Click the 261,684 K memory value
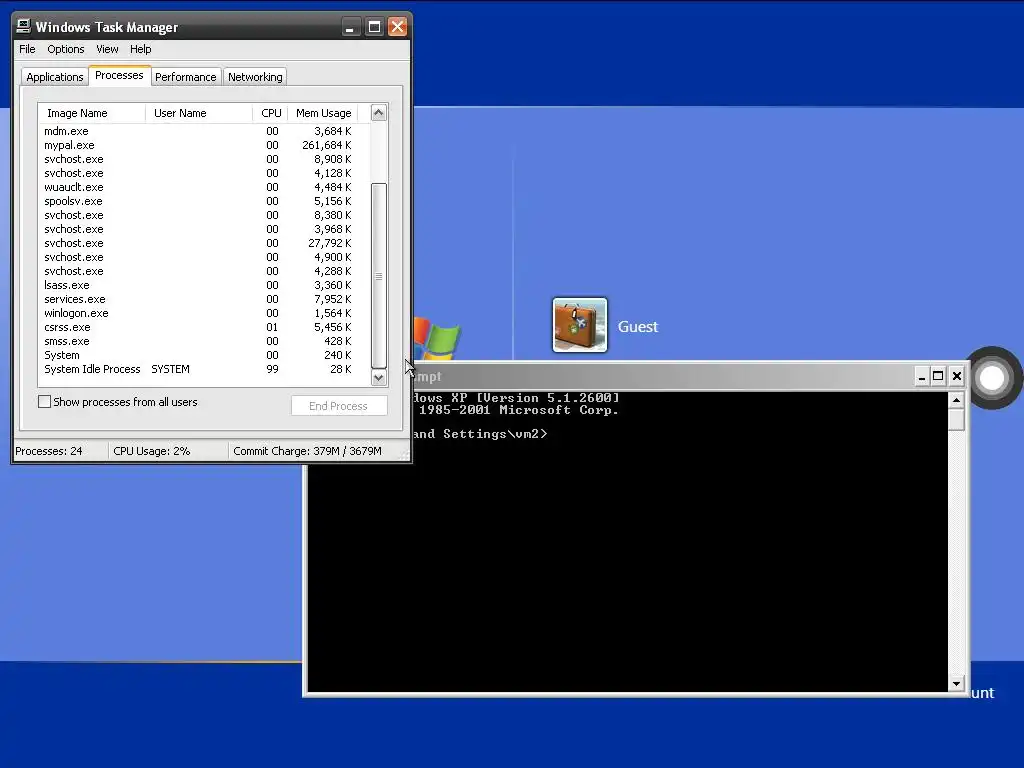Screen dimensions: 1024x768 click(327, 145)
